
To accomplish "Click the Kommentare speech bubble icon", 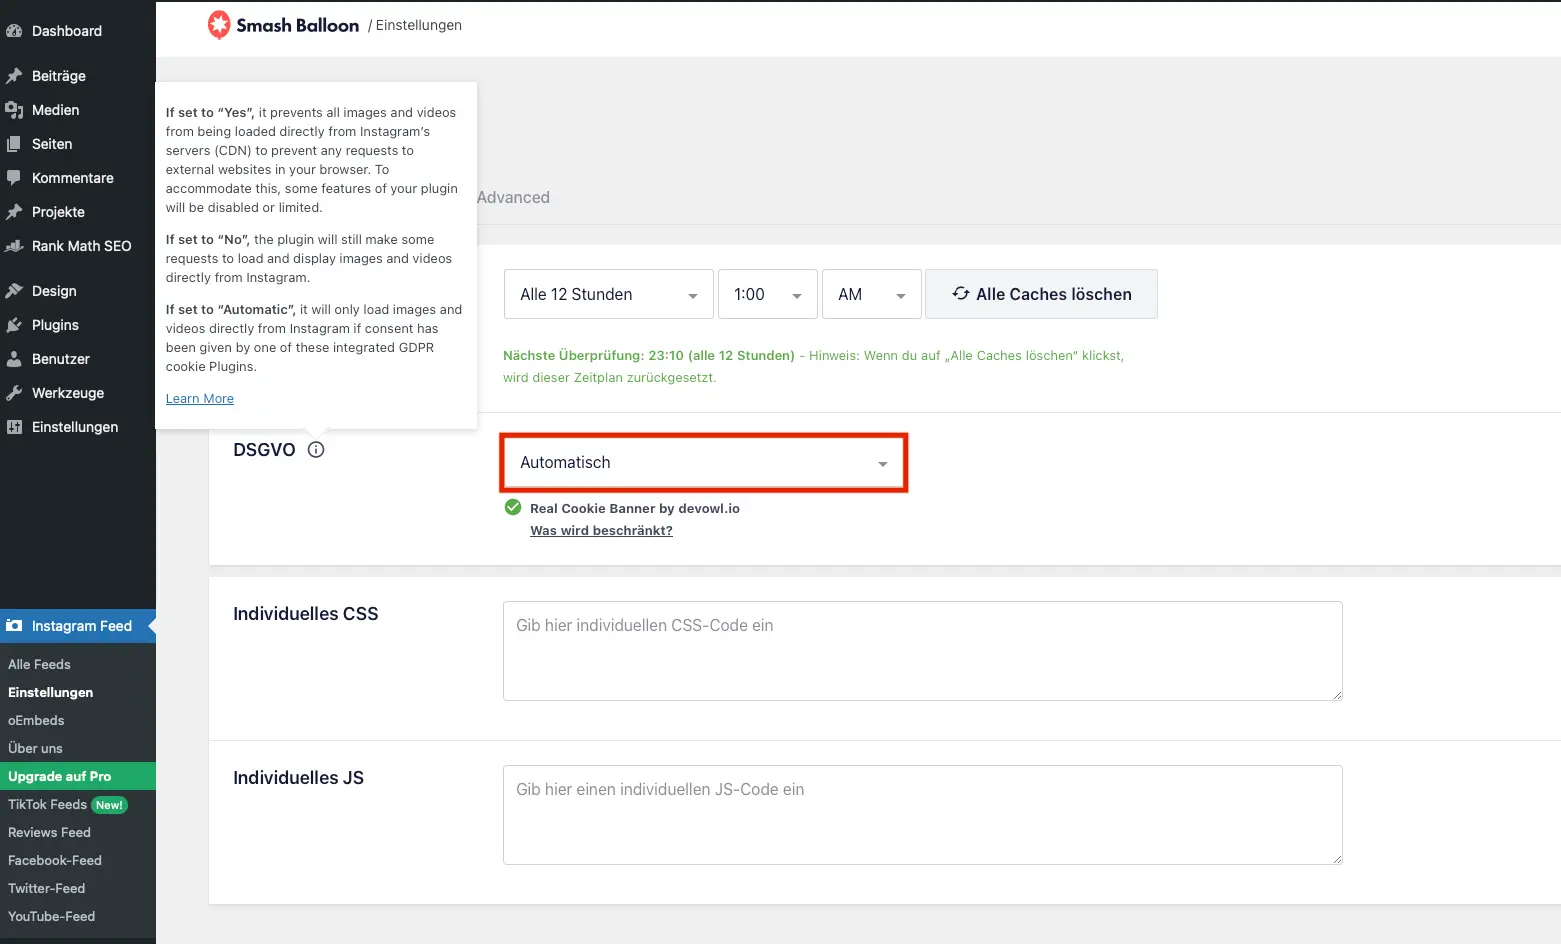I will tap(14, 178).
